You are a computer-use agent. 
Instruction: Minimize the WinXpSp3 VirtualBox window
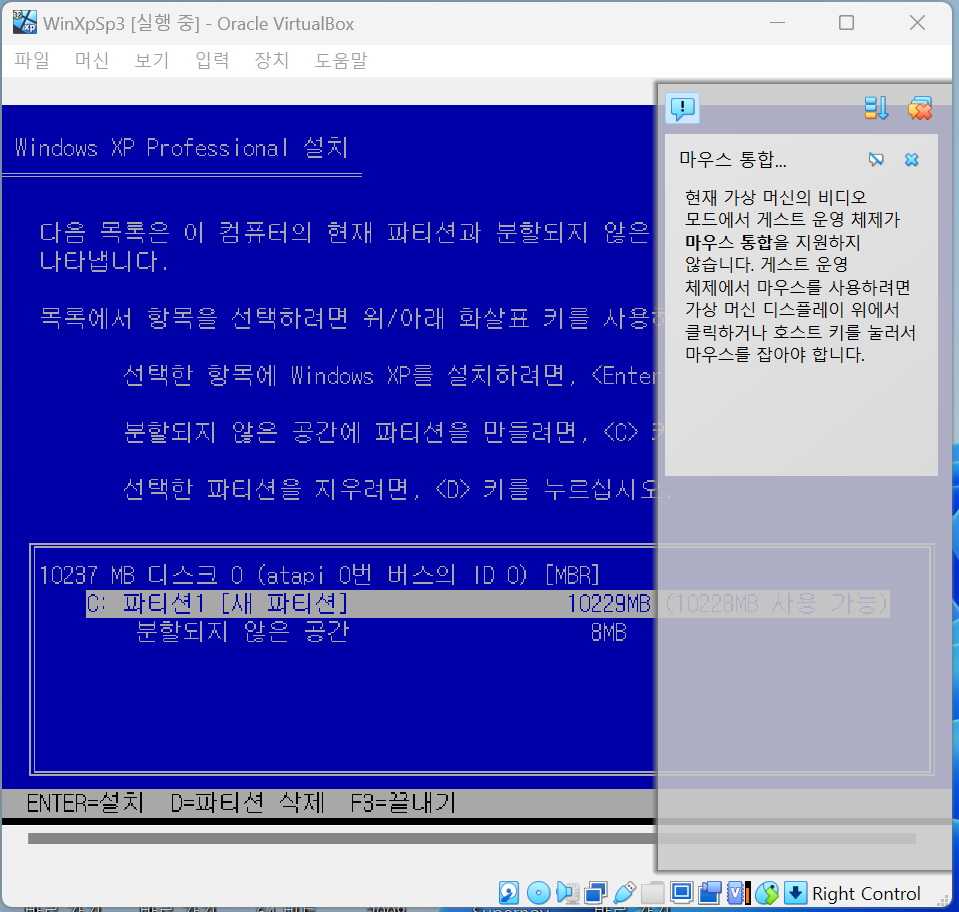pos(777,23)
